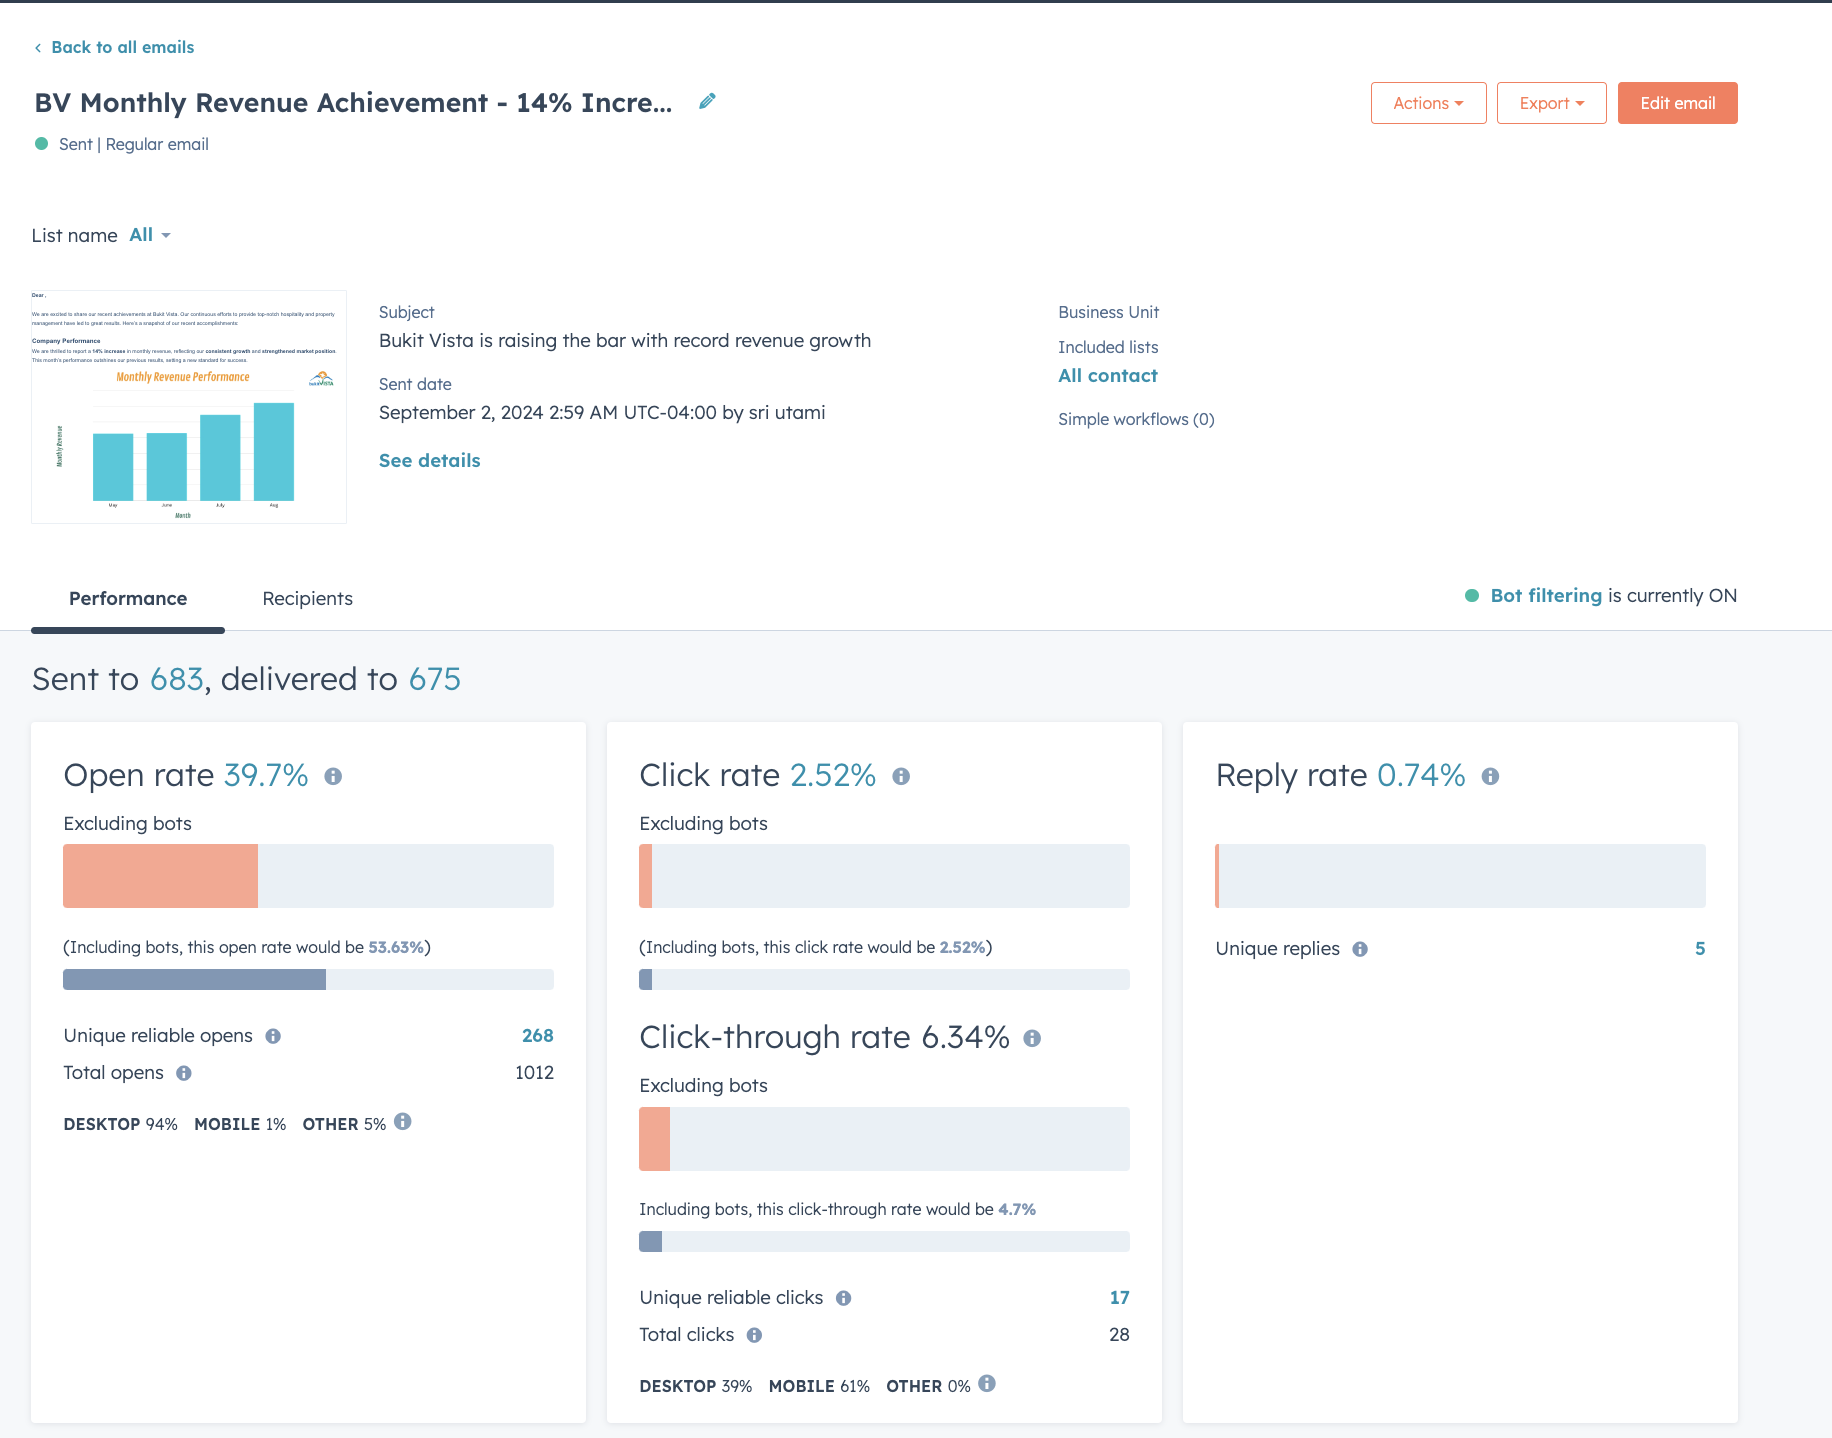
Task: Click info icon beside Total clicks
Action: (x=755, y=1335)
